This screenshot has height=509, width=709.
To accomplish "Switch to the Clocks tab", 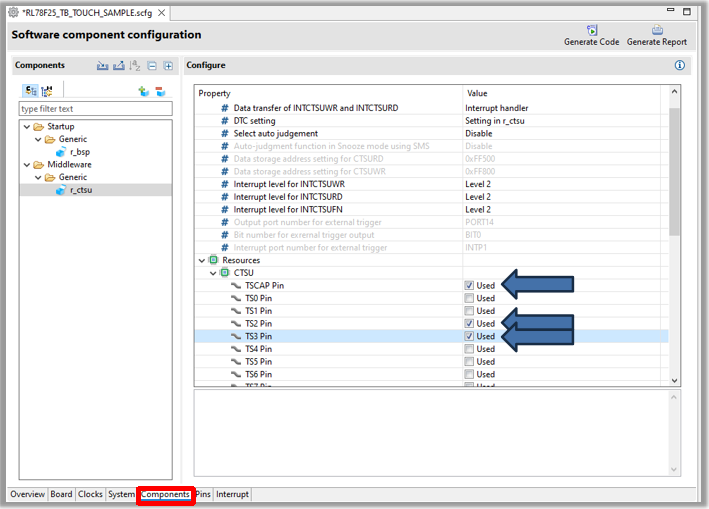I will (x=90, y=494).
